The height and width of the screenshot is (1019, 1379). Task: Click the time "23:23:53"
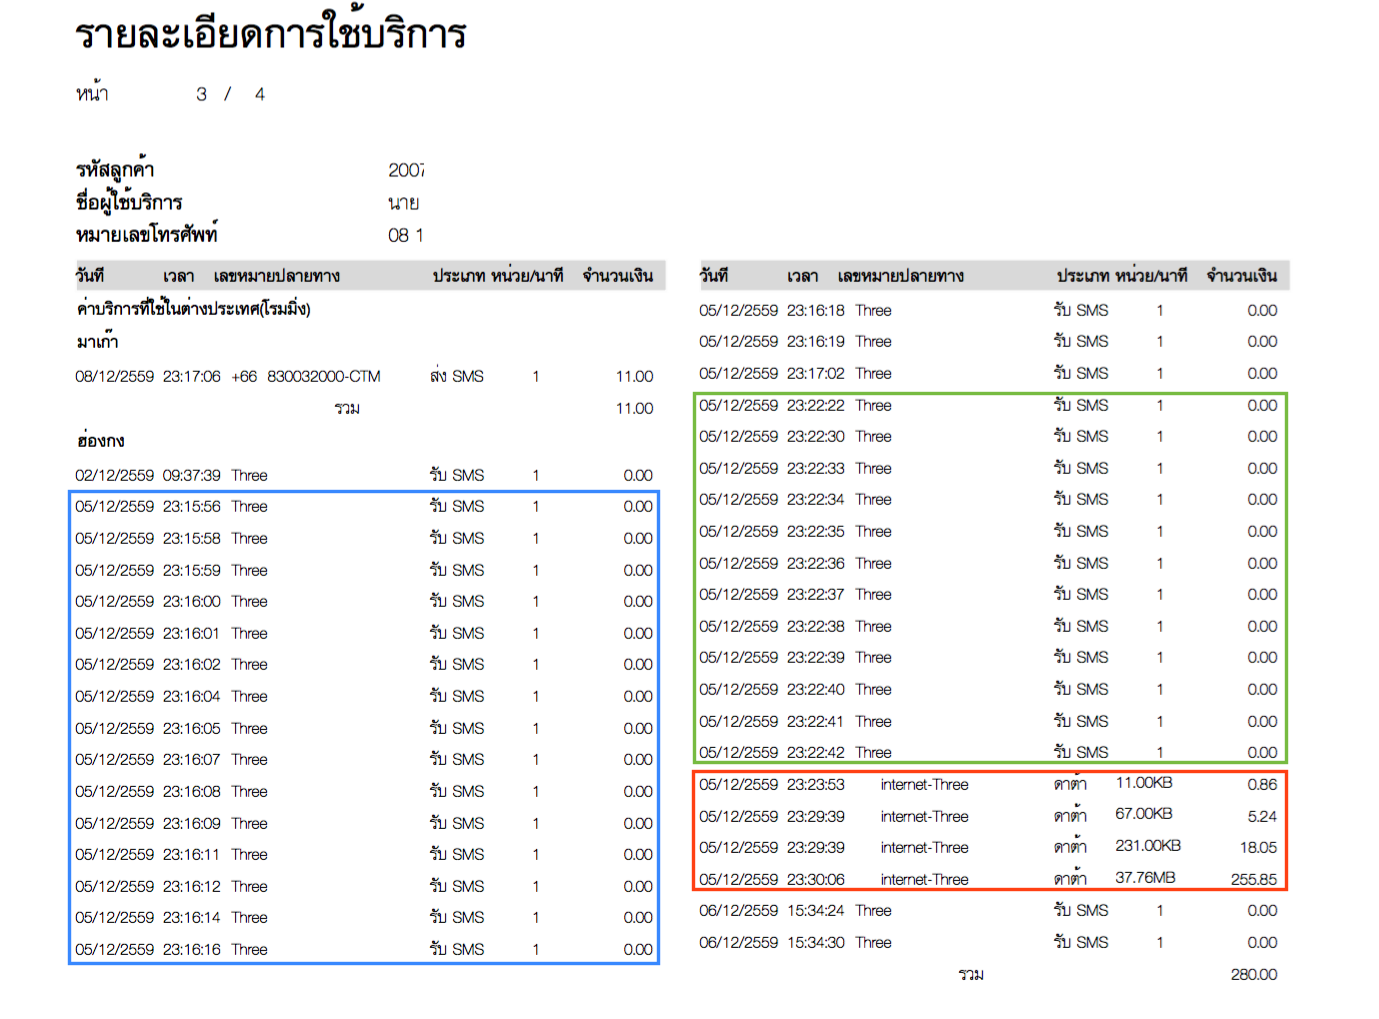(x=816, y=785)
